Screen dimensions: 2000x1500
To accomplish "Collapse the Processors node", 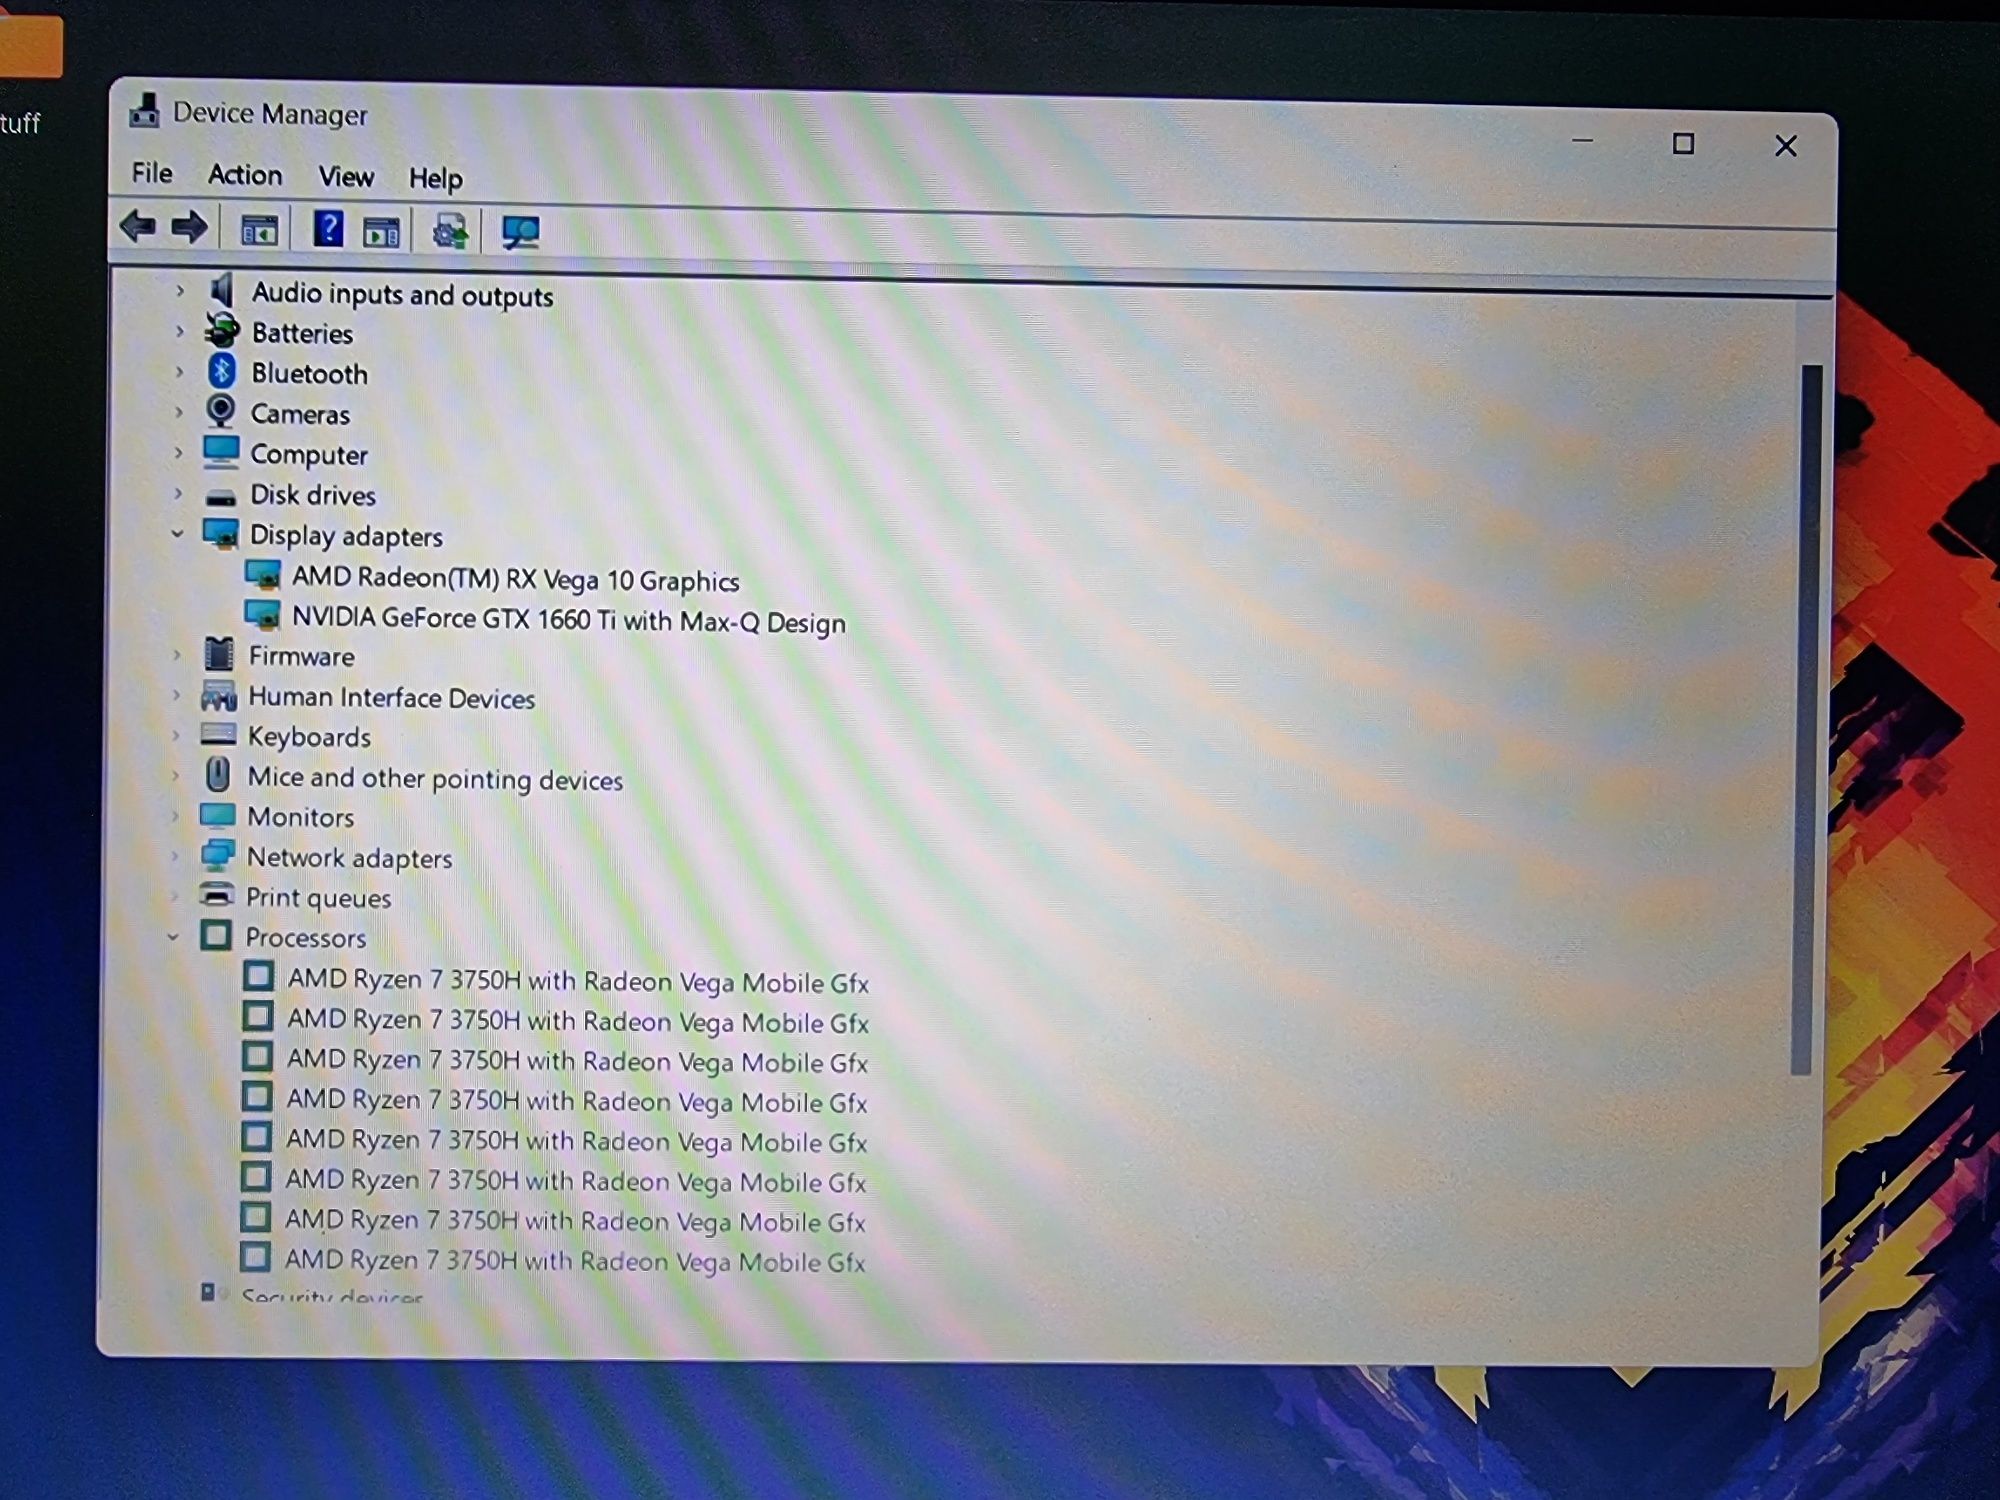I will tap(174, 936).
